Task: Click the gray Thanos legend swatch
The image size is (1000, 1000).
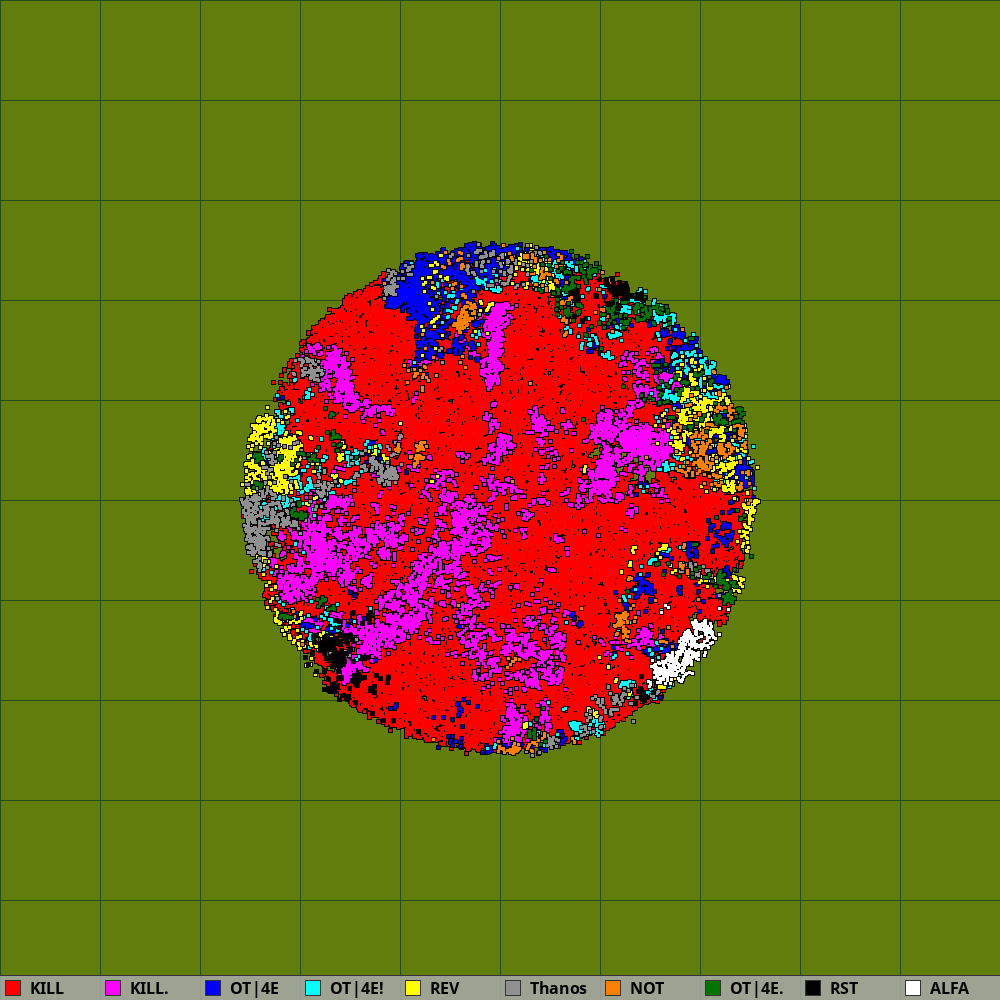Action: pyautogui.click(x=513, y=988)
